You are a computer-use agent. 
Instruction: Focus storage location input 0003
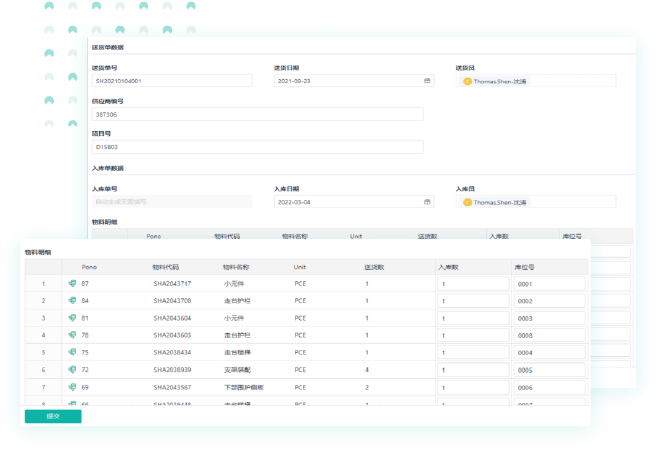click(x=549, y=318)
